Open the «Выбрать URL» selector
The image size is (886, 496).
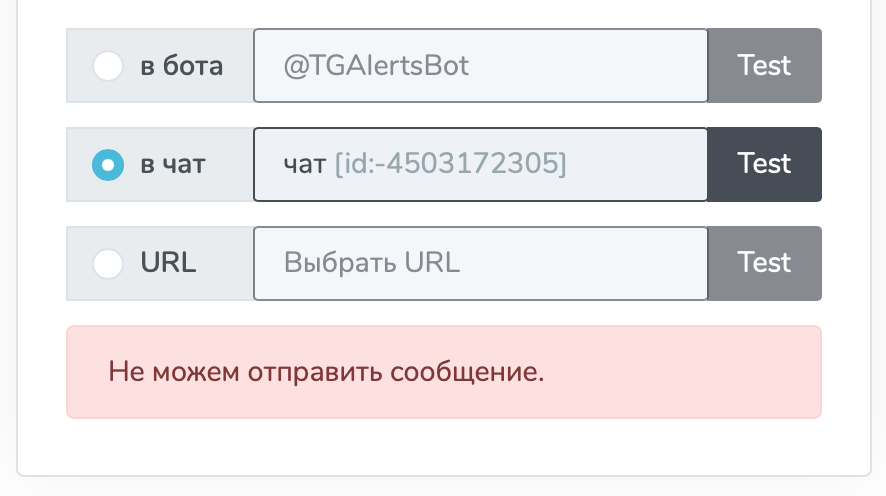tap(480, 263)
